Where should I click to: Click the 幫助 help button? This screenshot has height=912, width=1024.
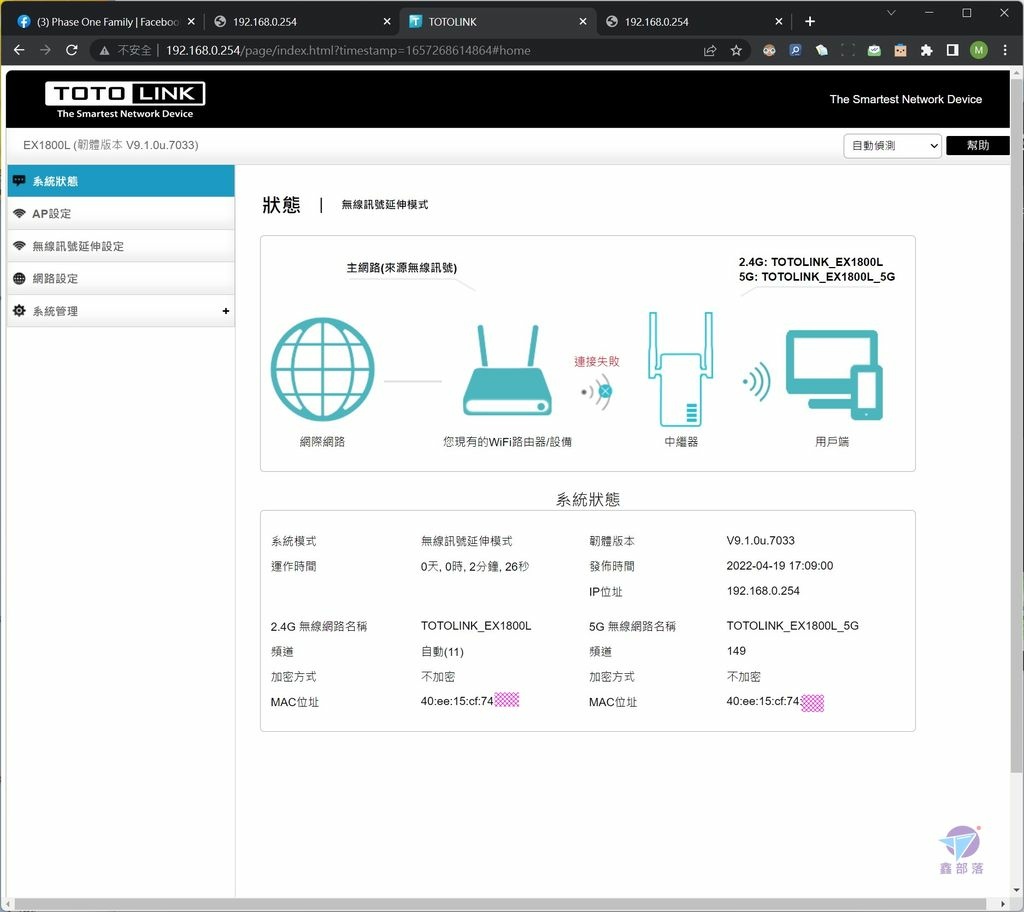click(x=978, y=145)
